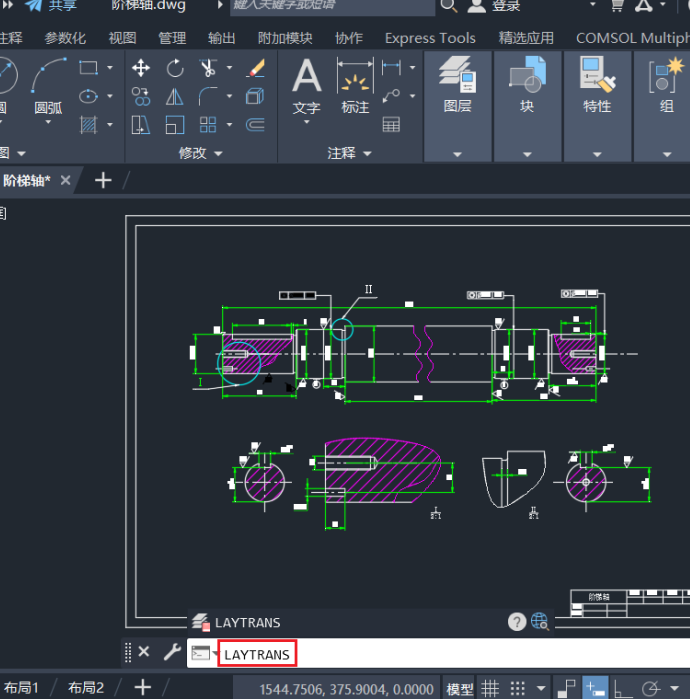Select the Dimension (标注) tool
690x699 pixels.
pyautogui.click(x=355, y=87)
